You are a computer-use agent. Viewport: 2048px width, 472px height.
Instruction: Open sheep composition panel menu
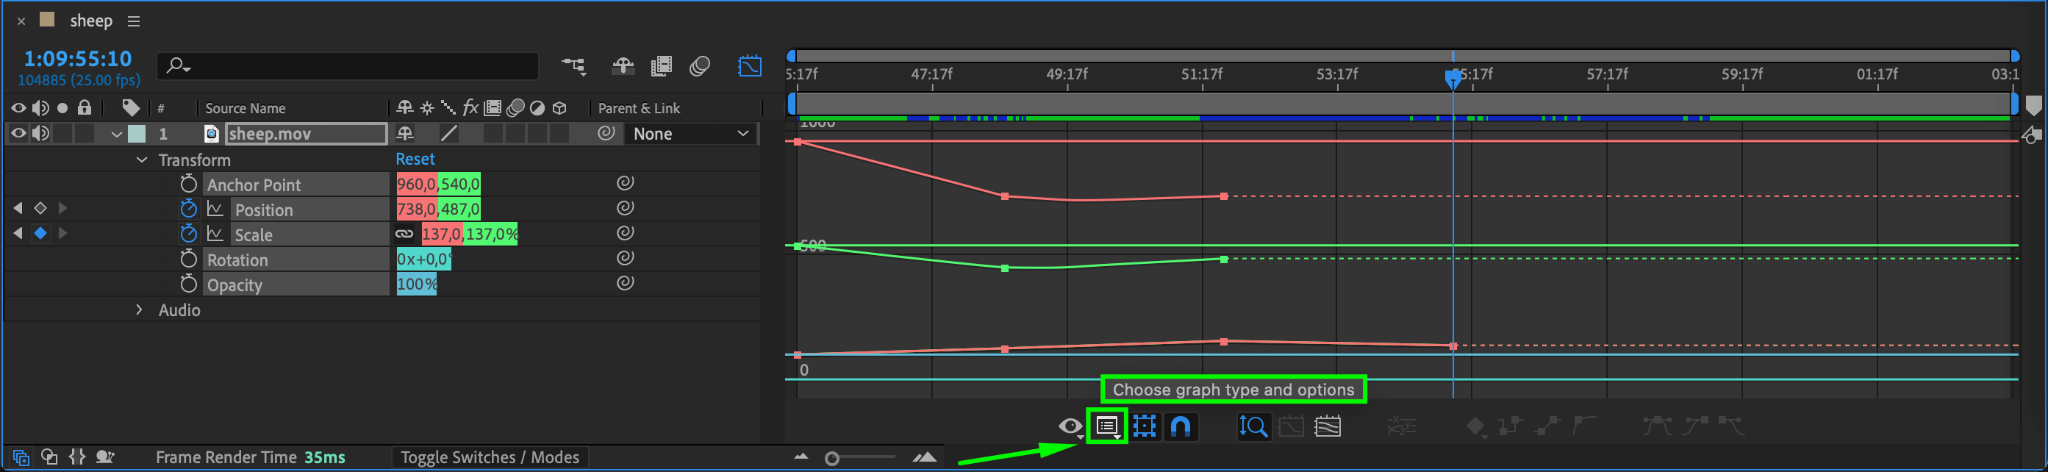click(x=134, y=21)
